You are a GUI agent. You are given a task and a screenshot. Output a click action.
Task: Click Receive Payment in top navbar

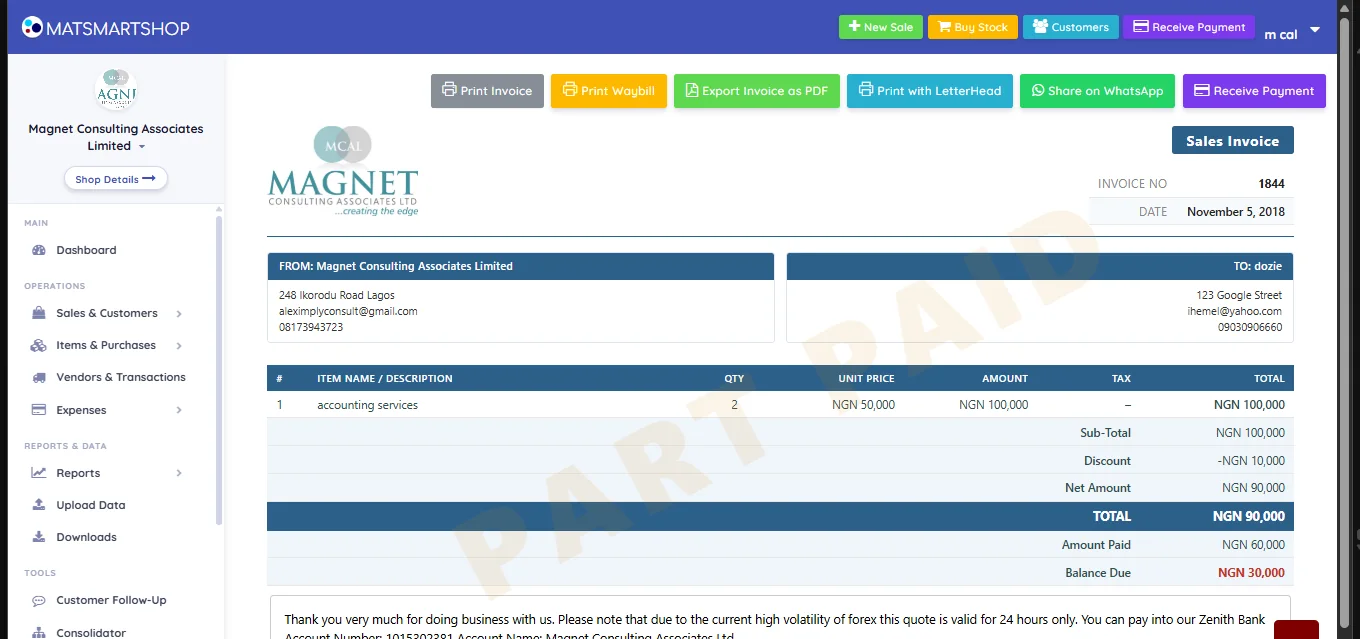tap(1189, 27)
